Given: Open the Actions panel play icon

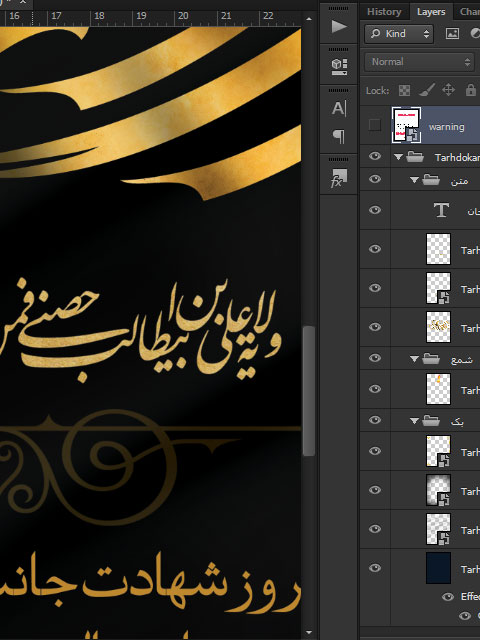Looking at the screenshot, I should pyautogui.click(x=339, y=27).
